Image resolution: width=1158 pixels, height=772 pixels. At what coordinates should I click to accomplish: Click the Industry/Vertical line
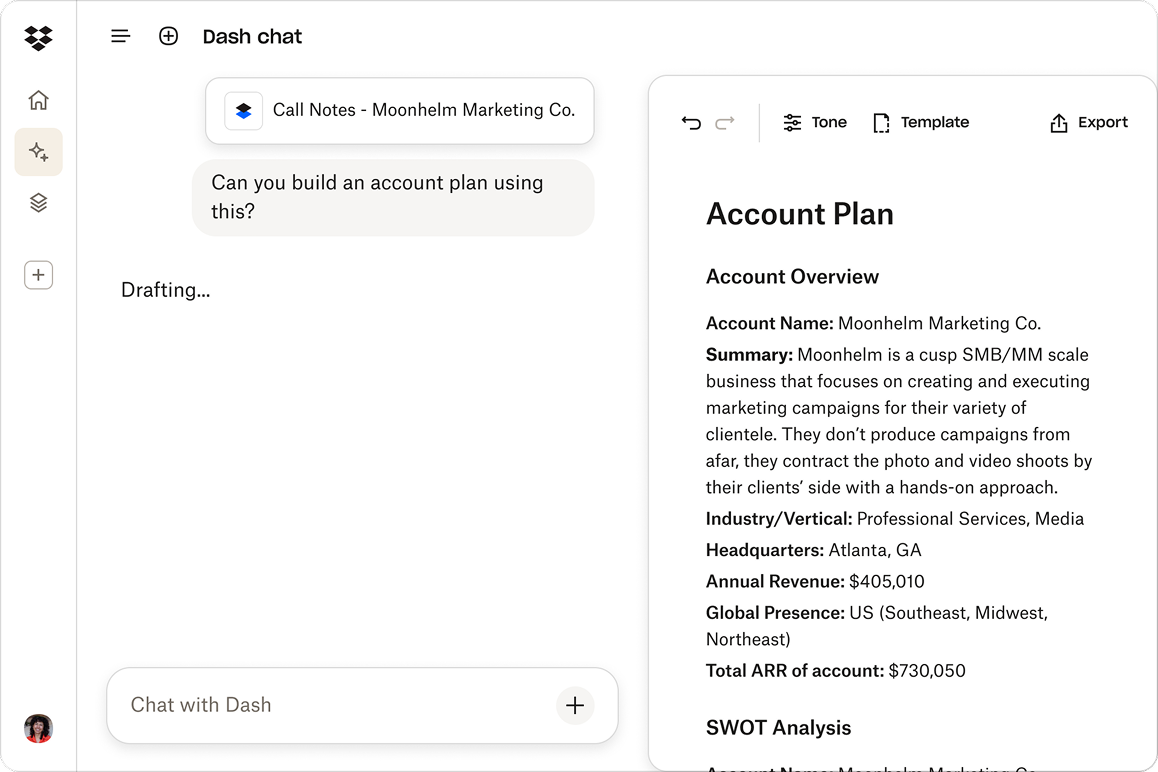pos(895,519)
